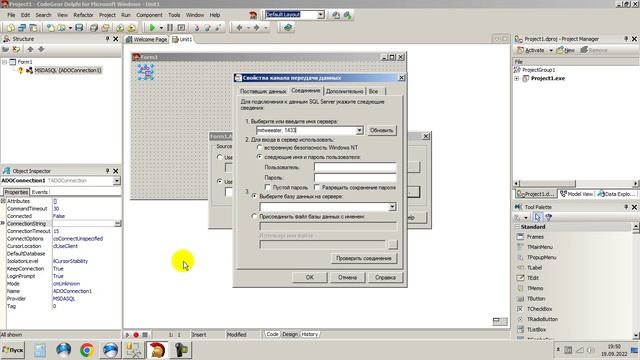Screen dimensions: 640x360
Task: Open Object Inspector component selector dropdown
Action: (117, 181)
